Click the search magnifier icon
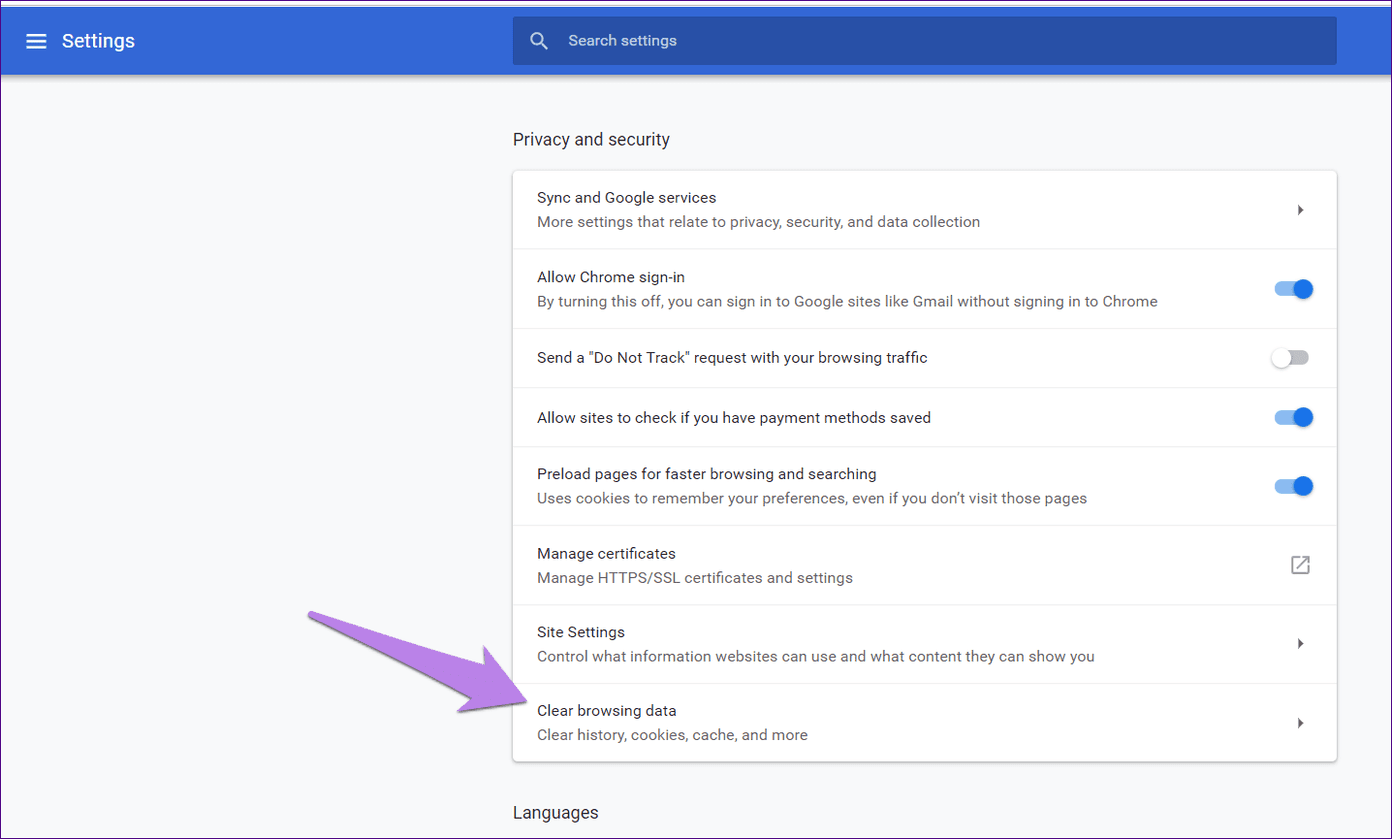Screen dimensions: 1392x839 [539, 41]
